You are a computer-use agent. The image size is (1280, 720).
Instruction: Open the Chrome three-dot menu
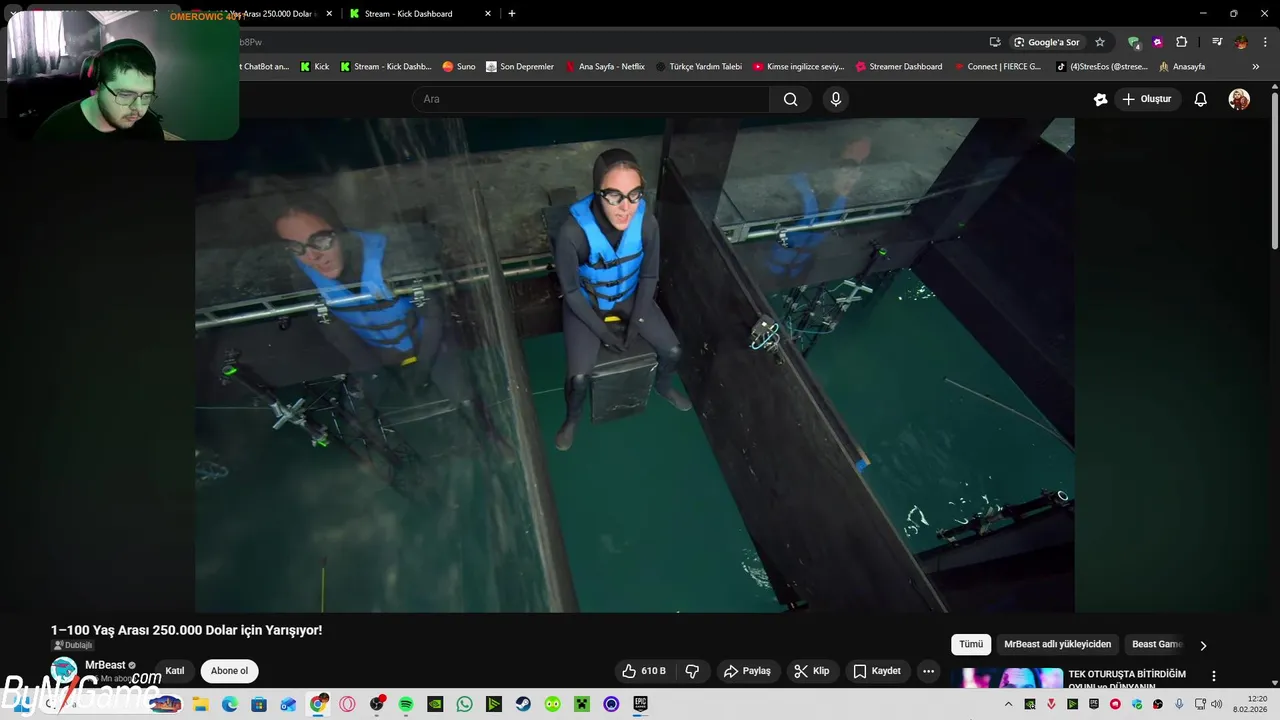1263,42
